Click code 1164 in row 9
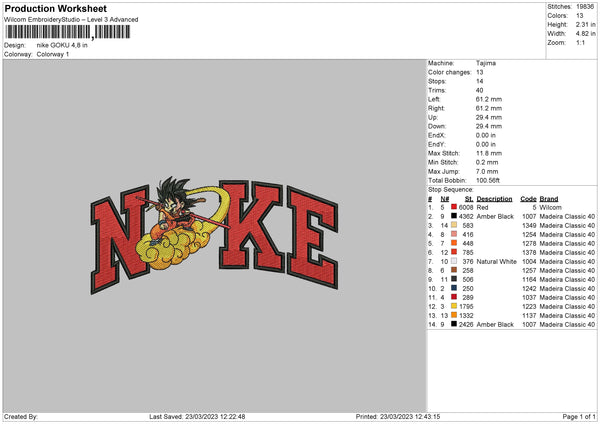 click(x=529, y=280)
